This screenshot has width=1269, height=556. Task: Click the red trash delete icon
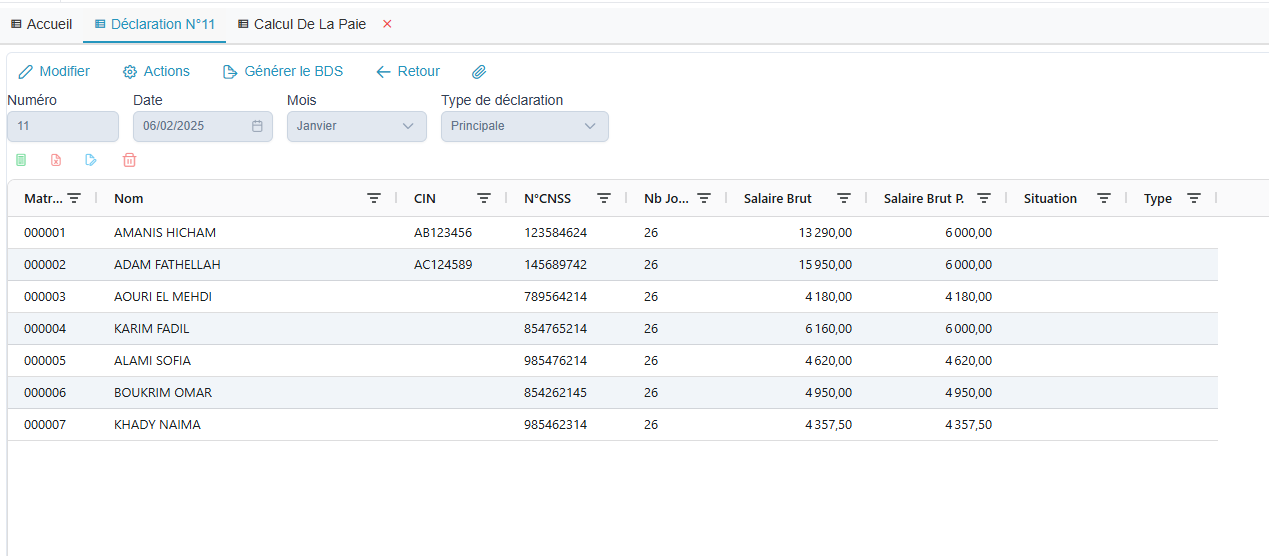pos(129,160)
